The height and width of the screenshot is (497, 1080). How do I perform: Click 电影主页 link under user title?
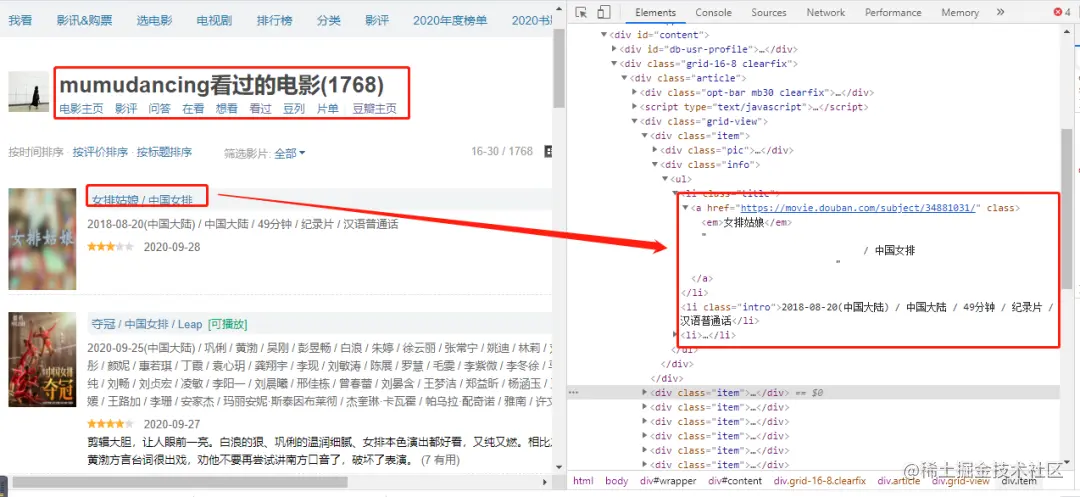(x=81, y=108)
